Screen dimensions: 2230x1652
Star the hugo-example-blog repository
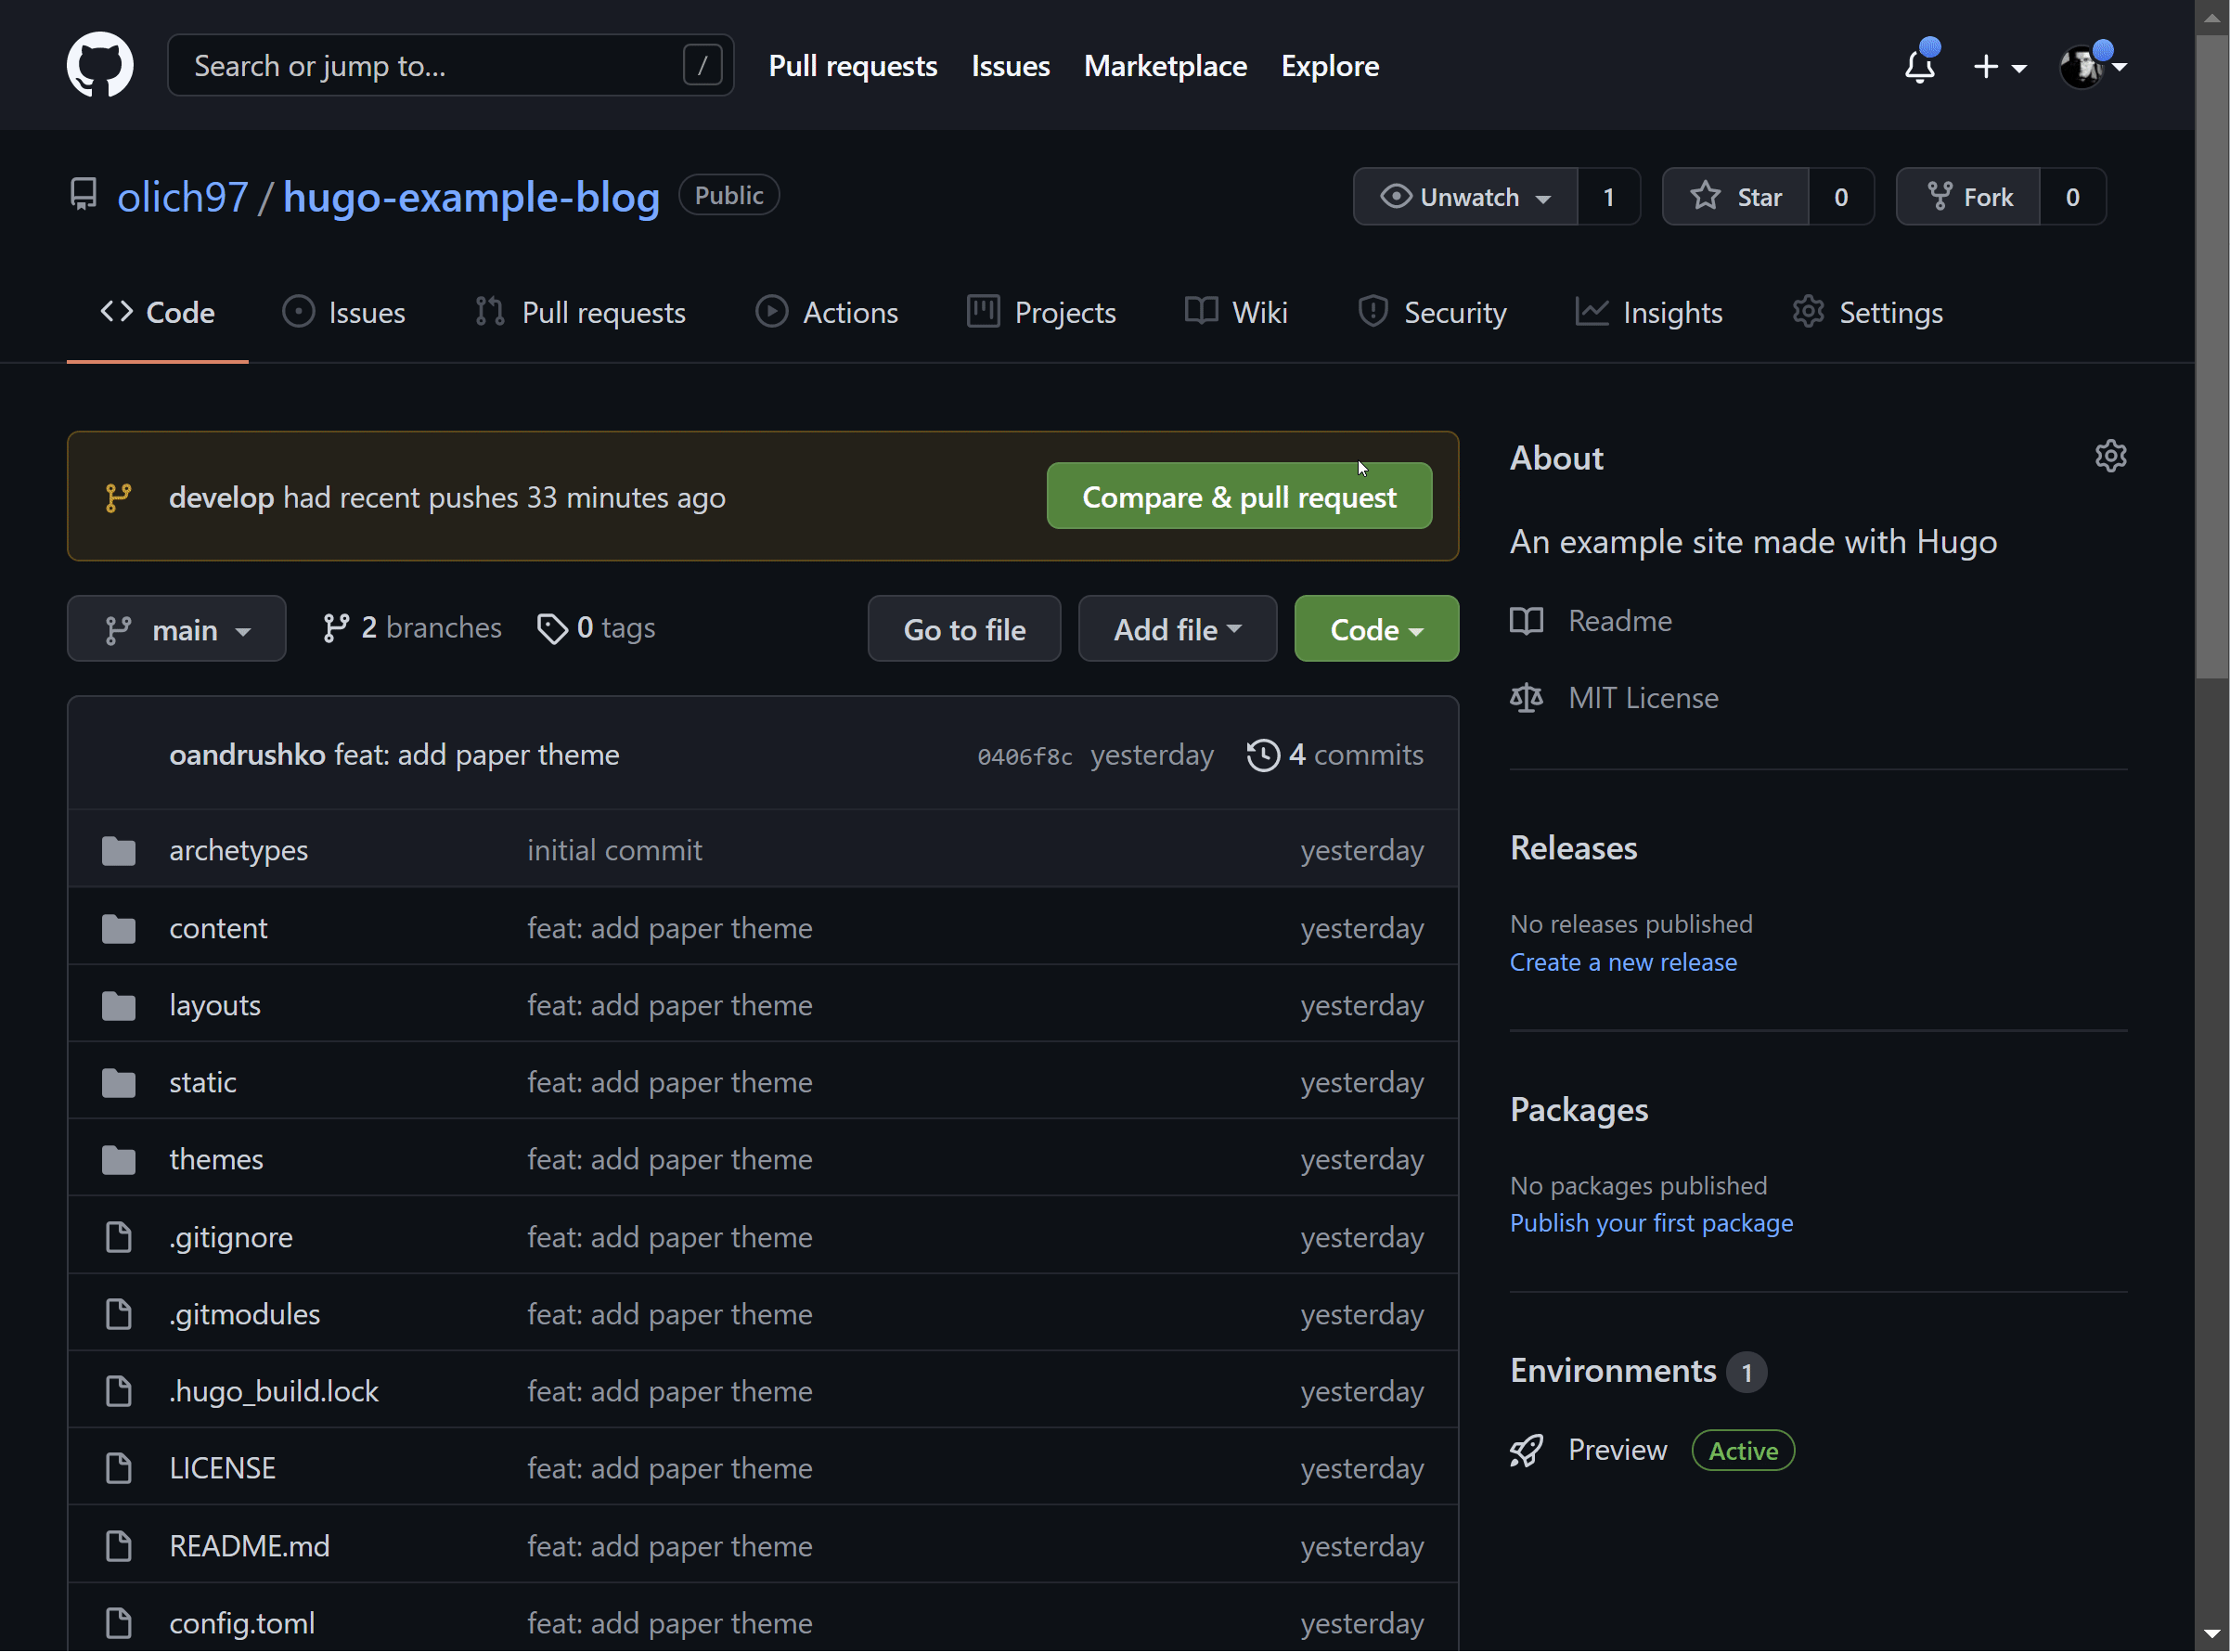pyautogui.click(x=1736, y=197)
